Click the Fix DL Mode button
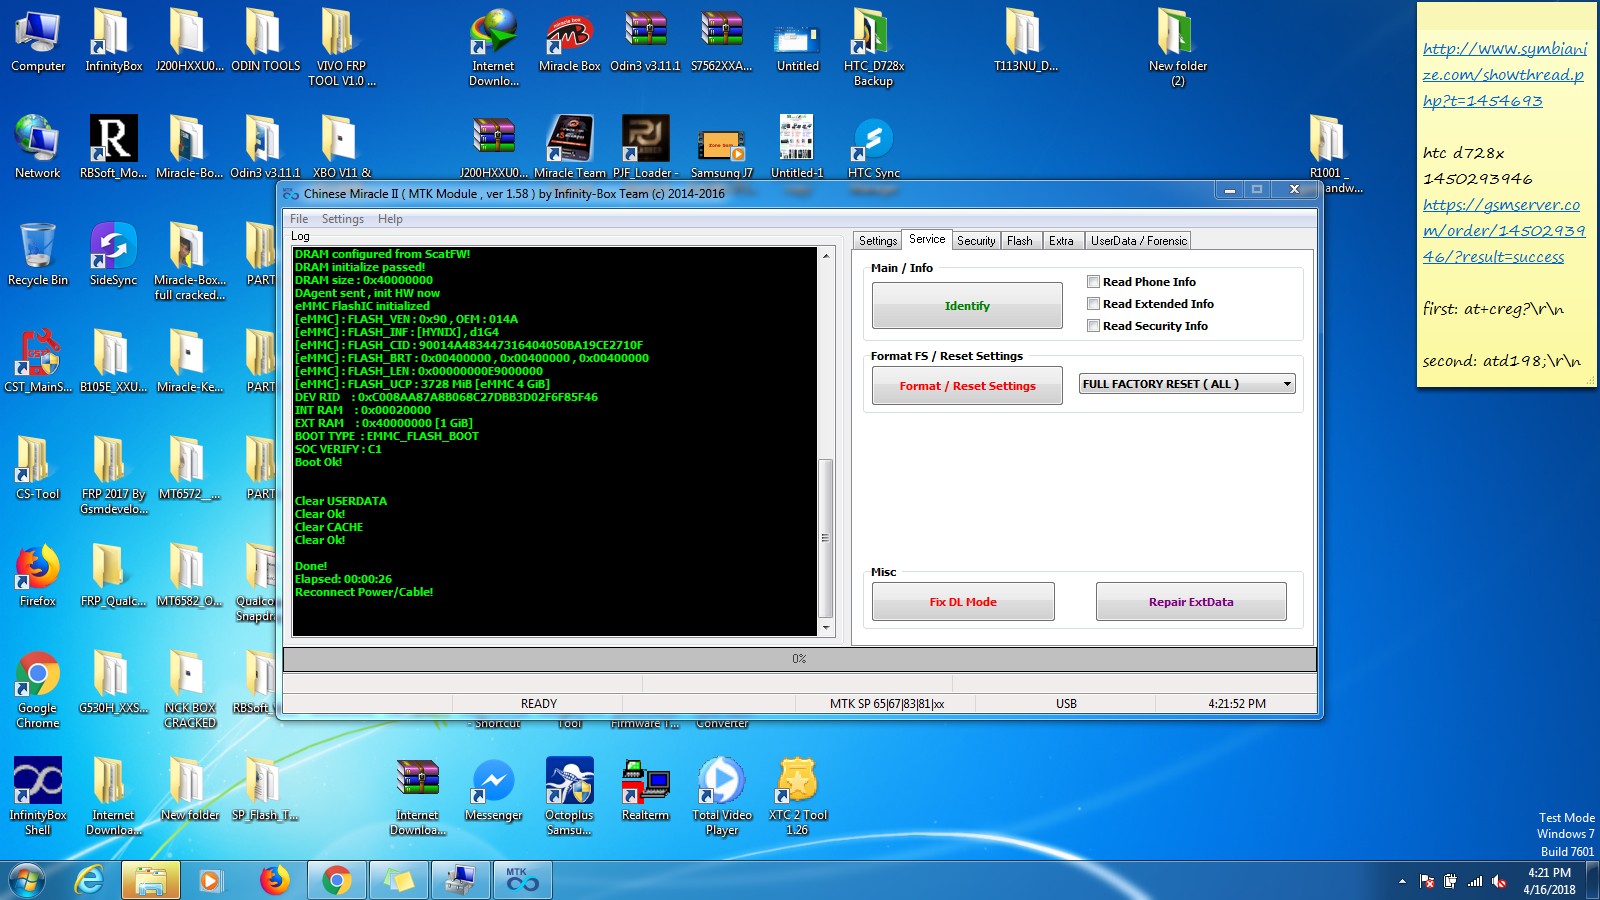This screenshot has width=1600, height=900. pyautogui.click(x=963, y=602)
